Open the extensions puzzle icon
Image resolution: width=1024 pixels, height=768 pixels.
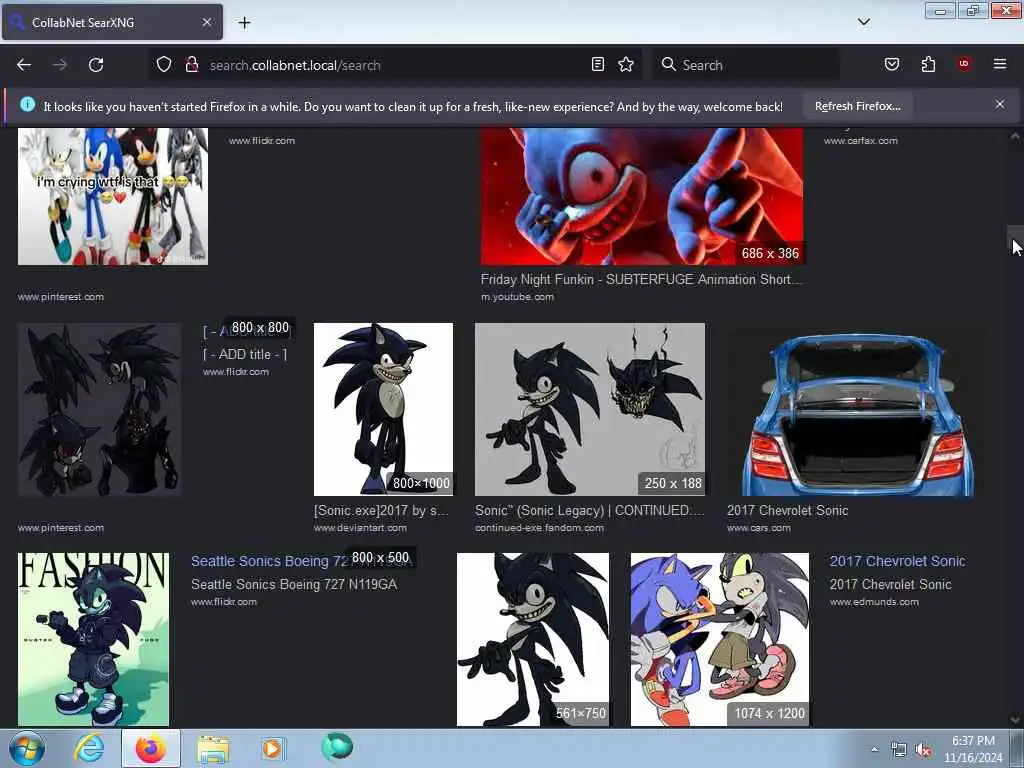pyautogui.click(x=928, y=64)
